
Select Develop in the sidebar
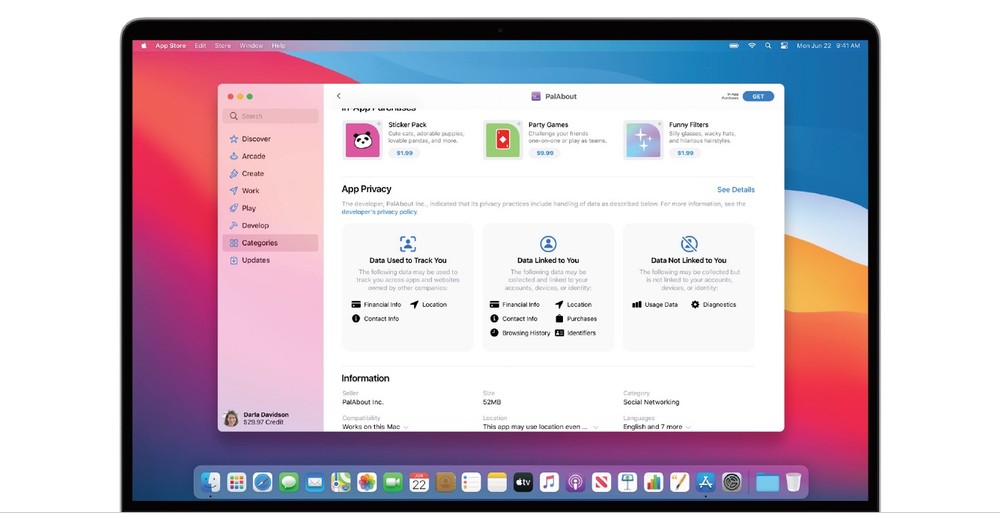coord(270,225)
